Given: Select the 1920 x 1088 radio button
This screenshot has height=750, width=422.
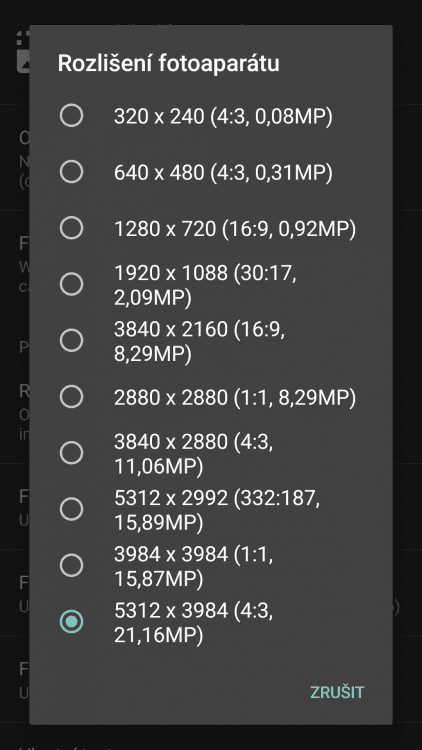Looking at the screenshot, I should click(71, 284).
